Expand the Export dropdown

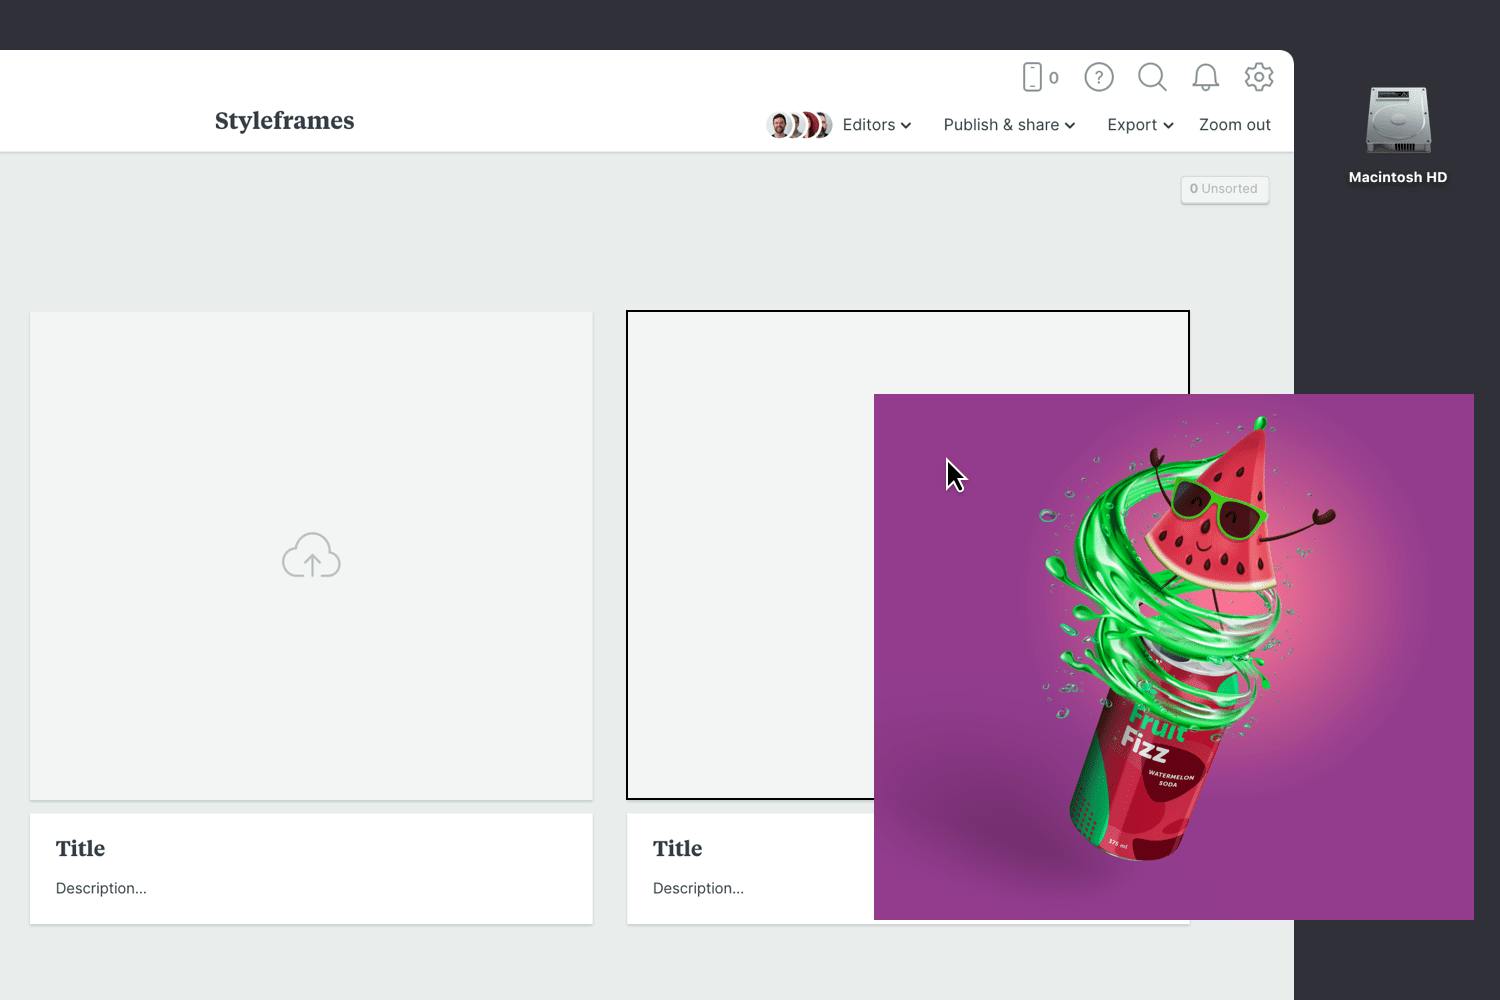(1139, 124)
